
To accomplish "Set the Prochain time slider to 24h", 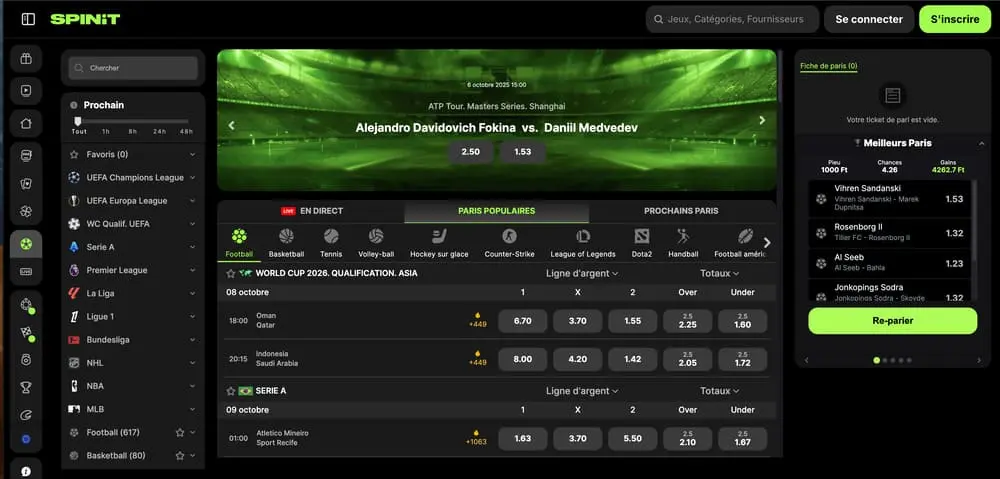I will pos(159,131).
